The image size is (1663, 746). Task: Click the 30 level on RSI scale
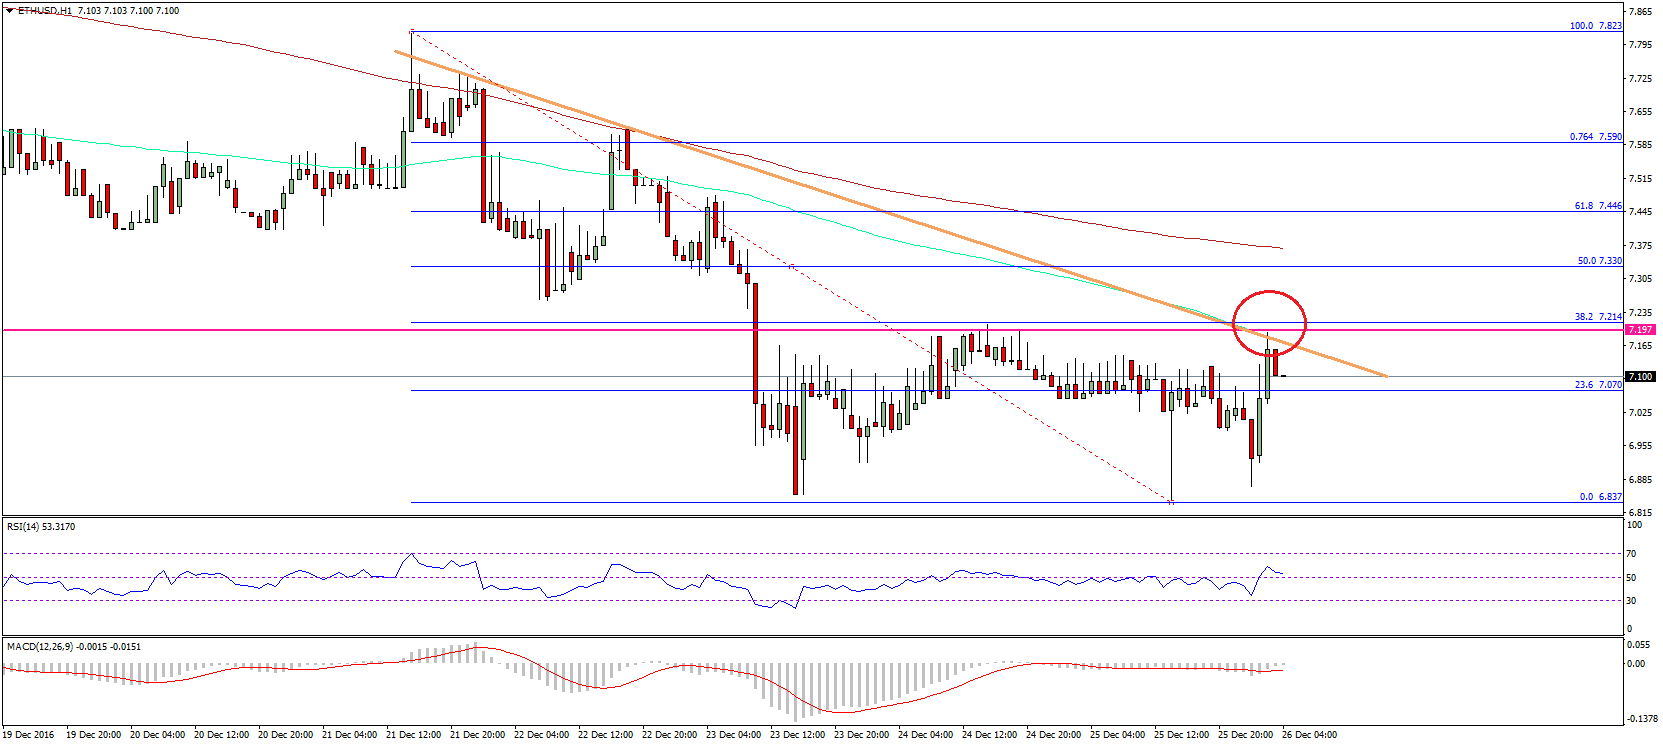point(1632,601)
